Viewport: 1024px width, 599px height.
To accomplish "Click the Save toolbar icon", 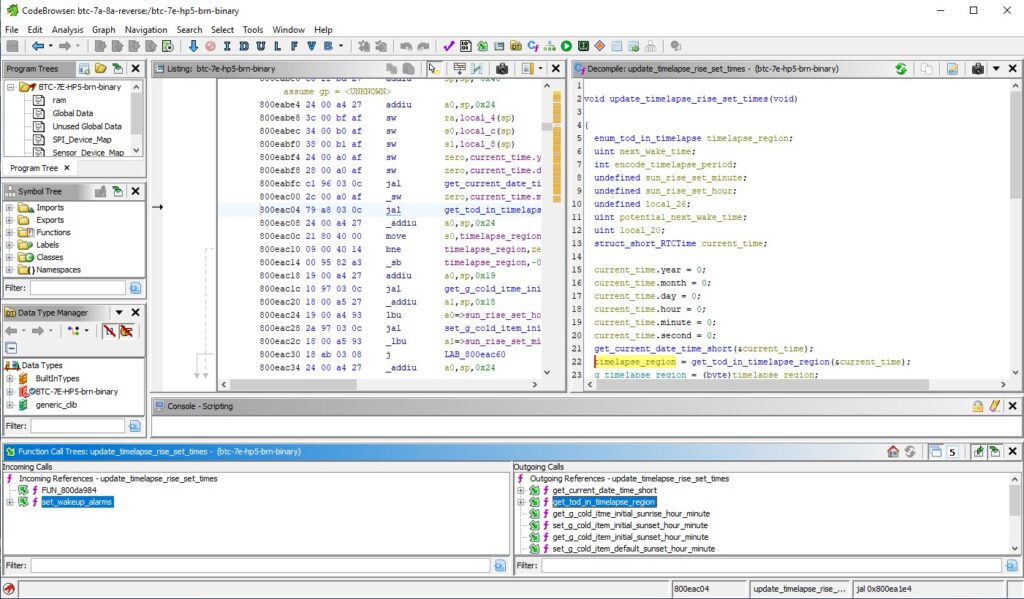I will [12, 46].
